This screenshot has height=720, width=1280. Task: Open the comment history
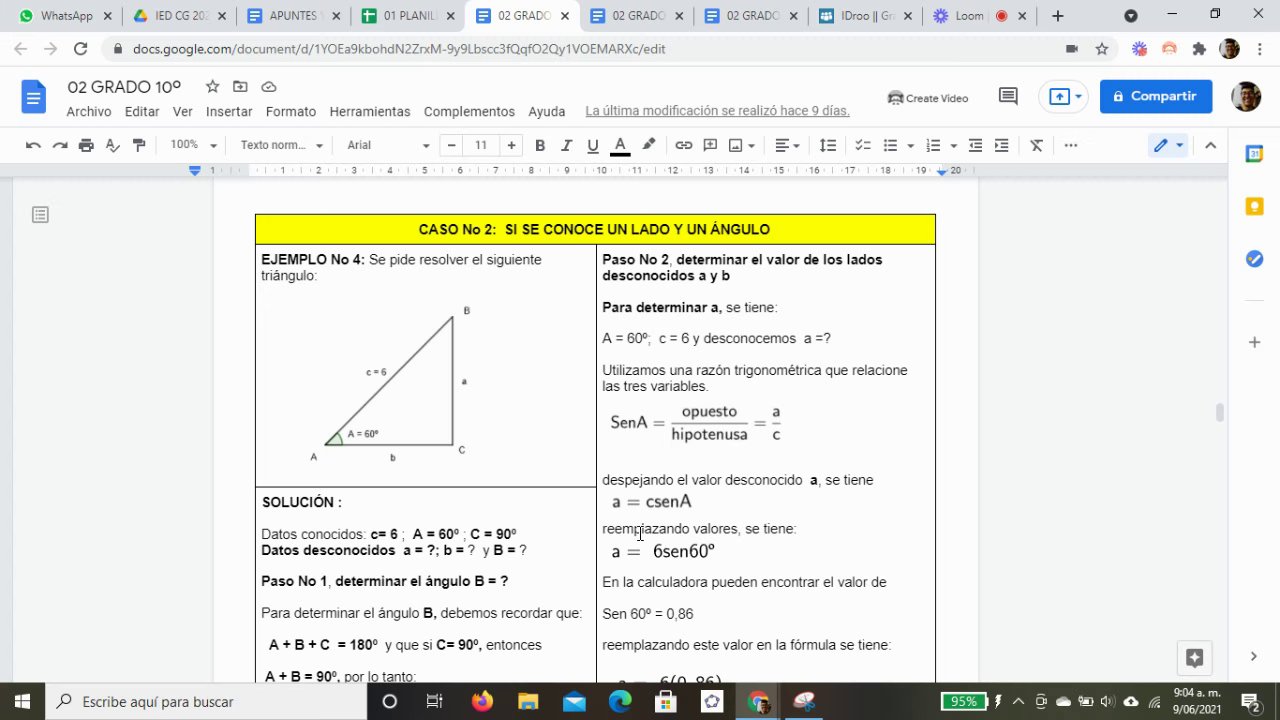(x=1008, y=96)
